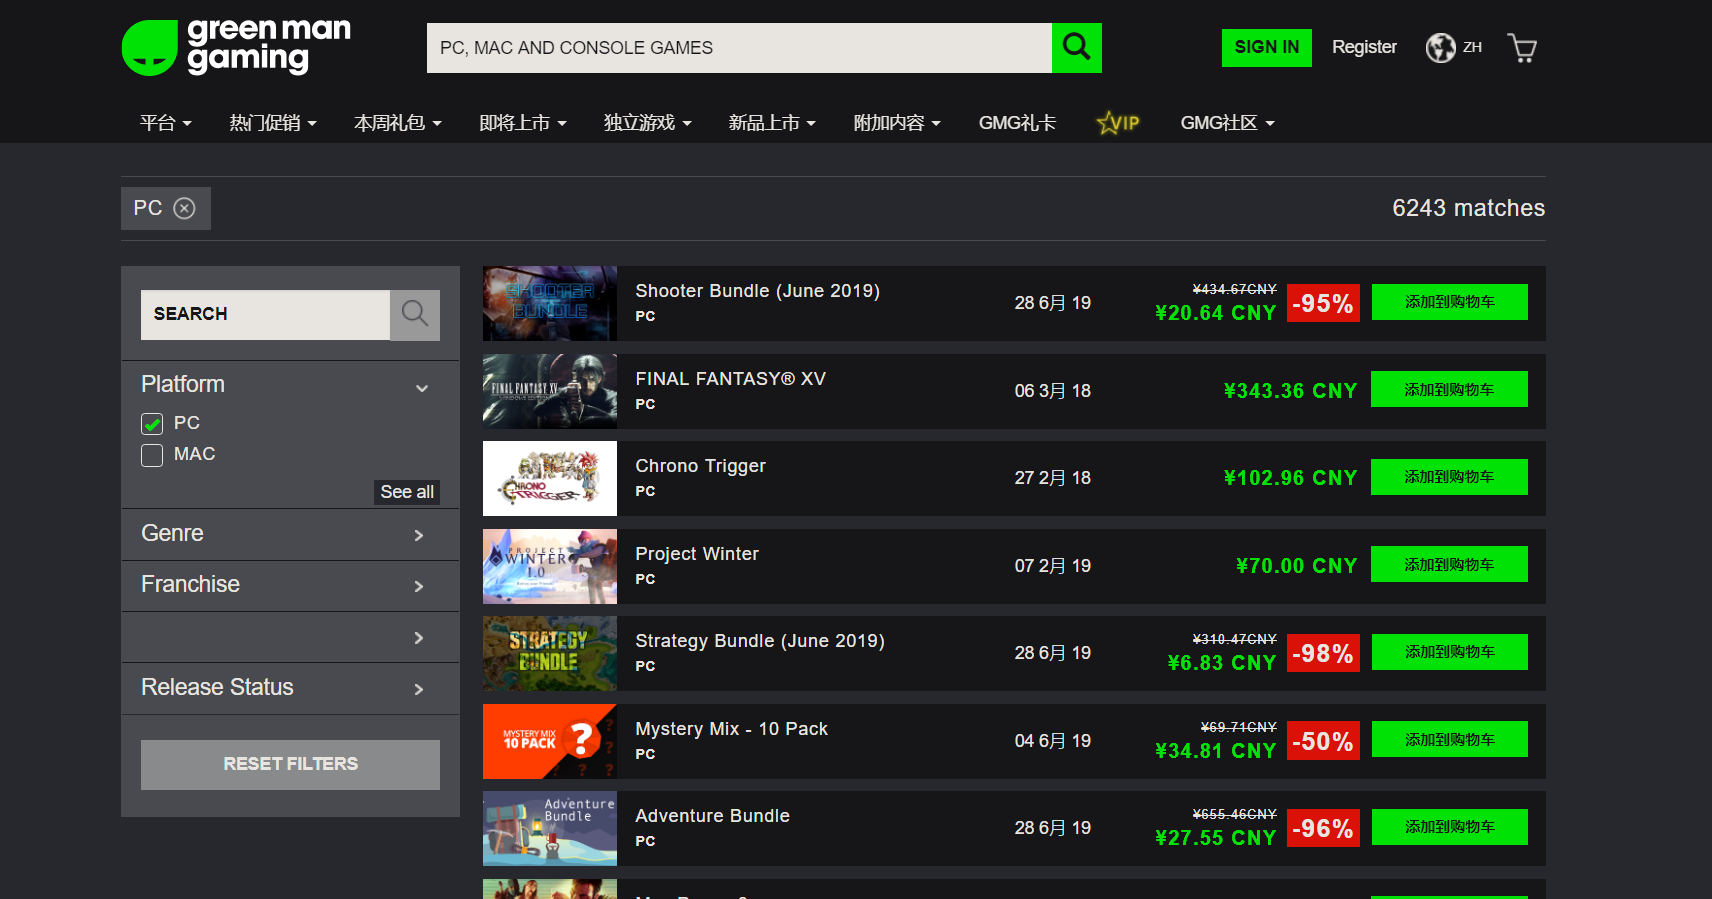Go to GMG礼卡 page
The width and height of the screenshot is (1712, 899).
pos(1017,123)
